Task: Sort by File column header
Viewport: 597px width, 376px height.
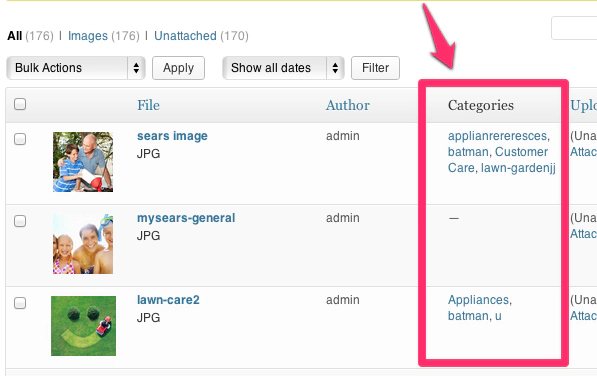Action: [148, 105]
